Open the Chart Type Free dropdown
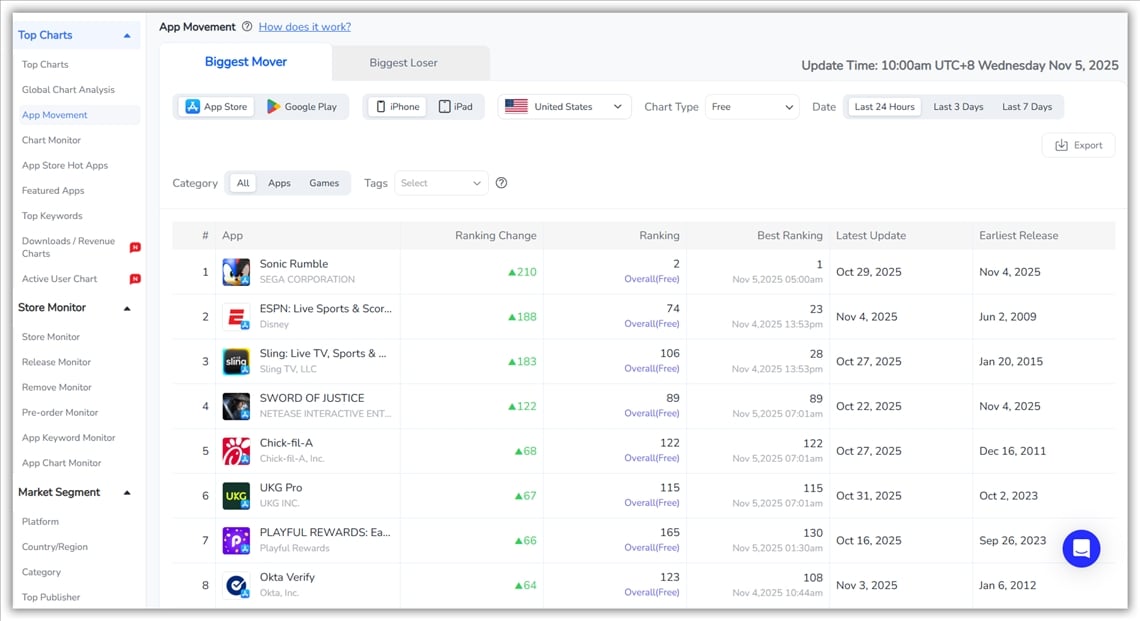 tap(752, 107)
